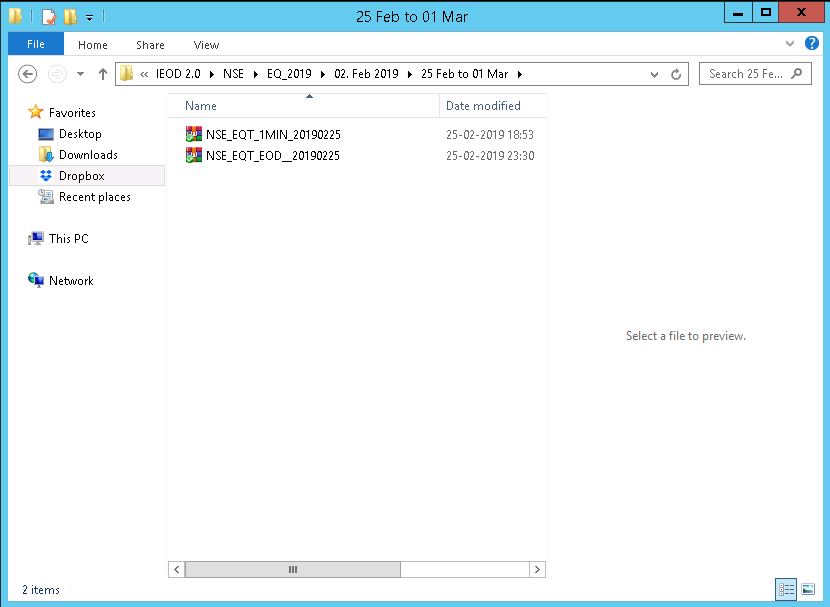Image resolution: width=830 pixels, height=607 pixels.
Task: Click the Dropbox logo icon
Action: click(x=46, y=175)
